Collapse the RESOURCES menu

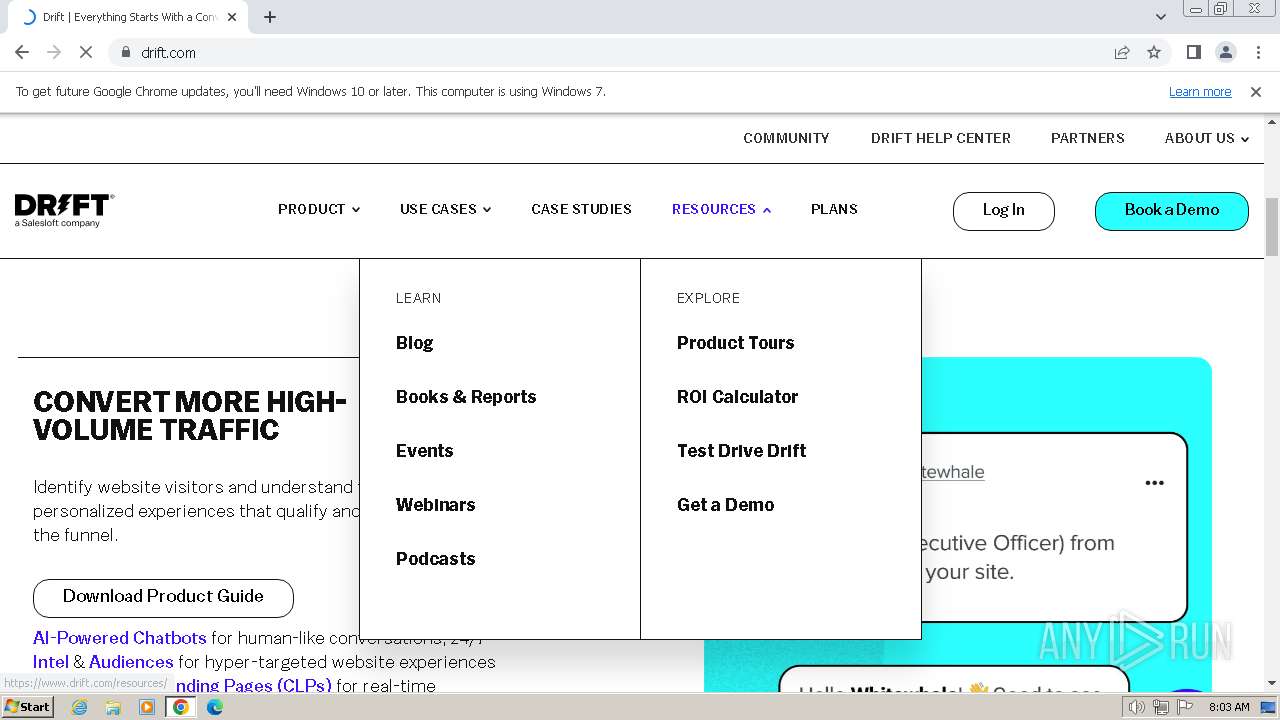point(721,209)
